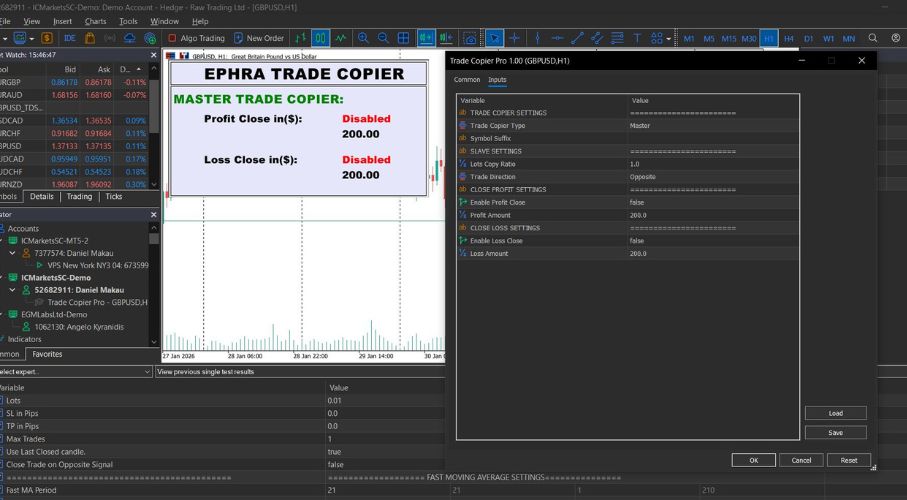Viewport: 907px width, 500px height.
Task: Toggle Algo Trading on or off
Action: click(196, 38)
